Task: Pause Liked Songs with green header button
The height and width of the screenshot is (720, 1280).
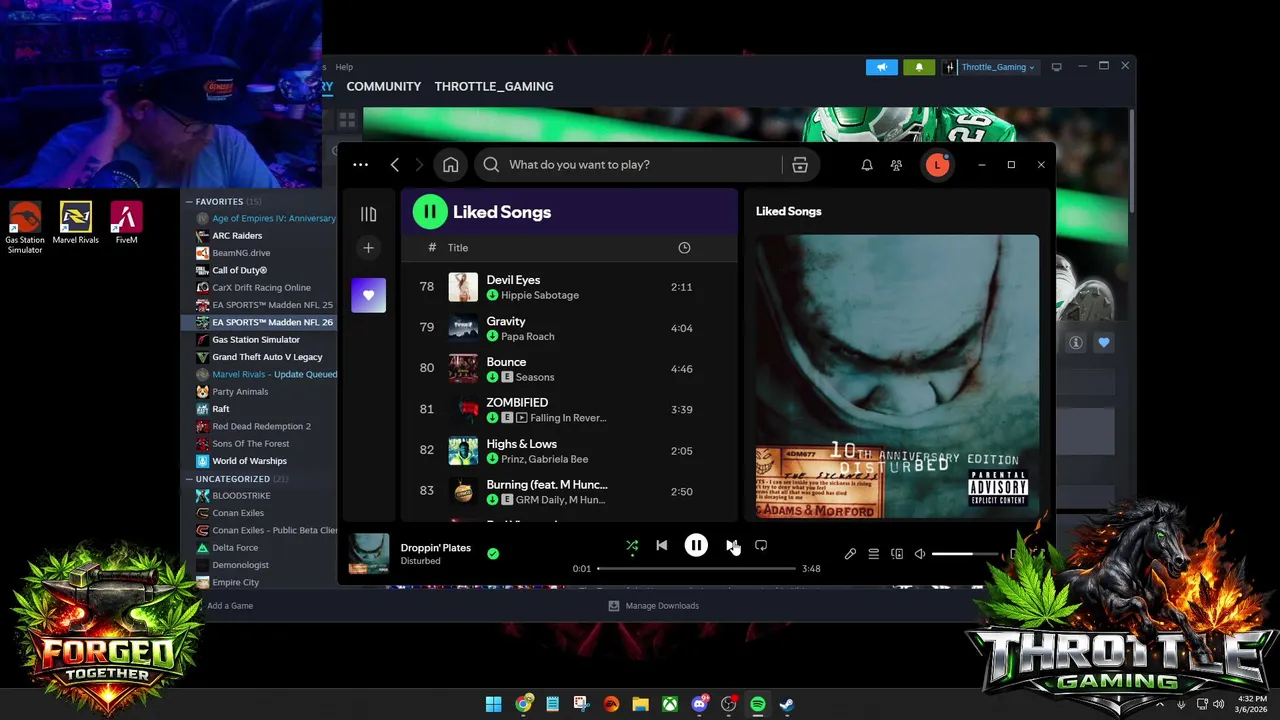Action: (x=430, y=212)
